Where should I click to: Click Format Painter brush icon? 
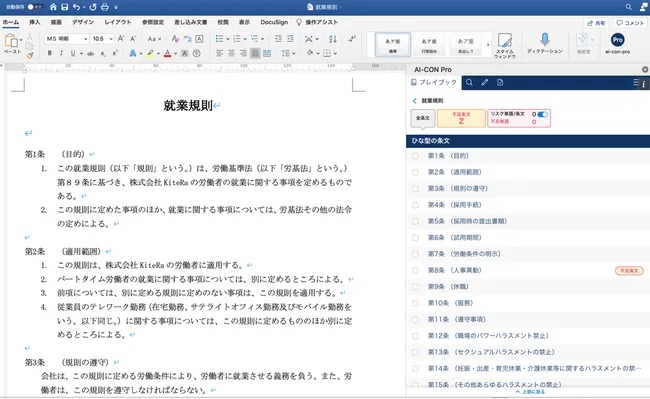(x=30, y=55)
